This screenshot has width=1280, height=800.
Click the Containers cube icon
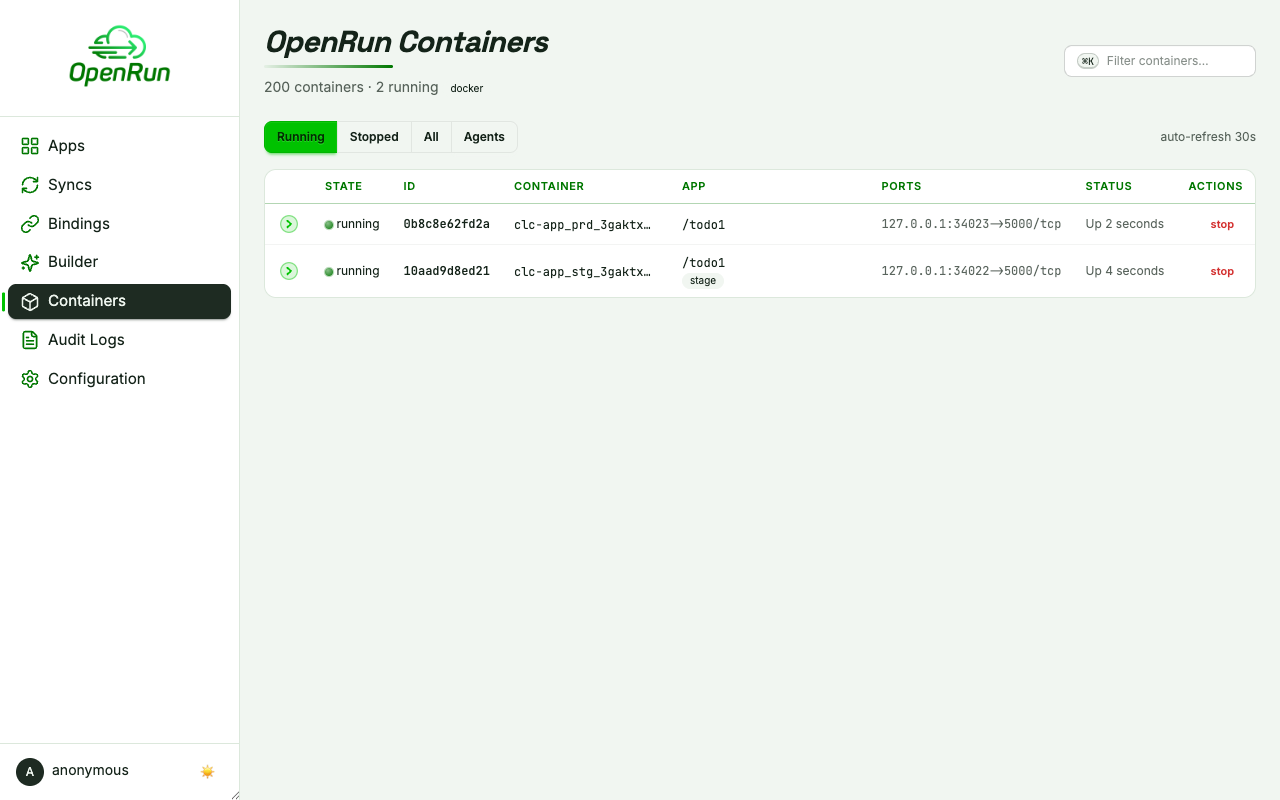[30, 301]
